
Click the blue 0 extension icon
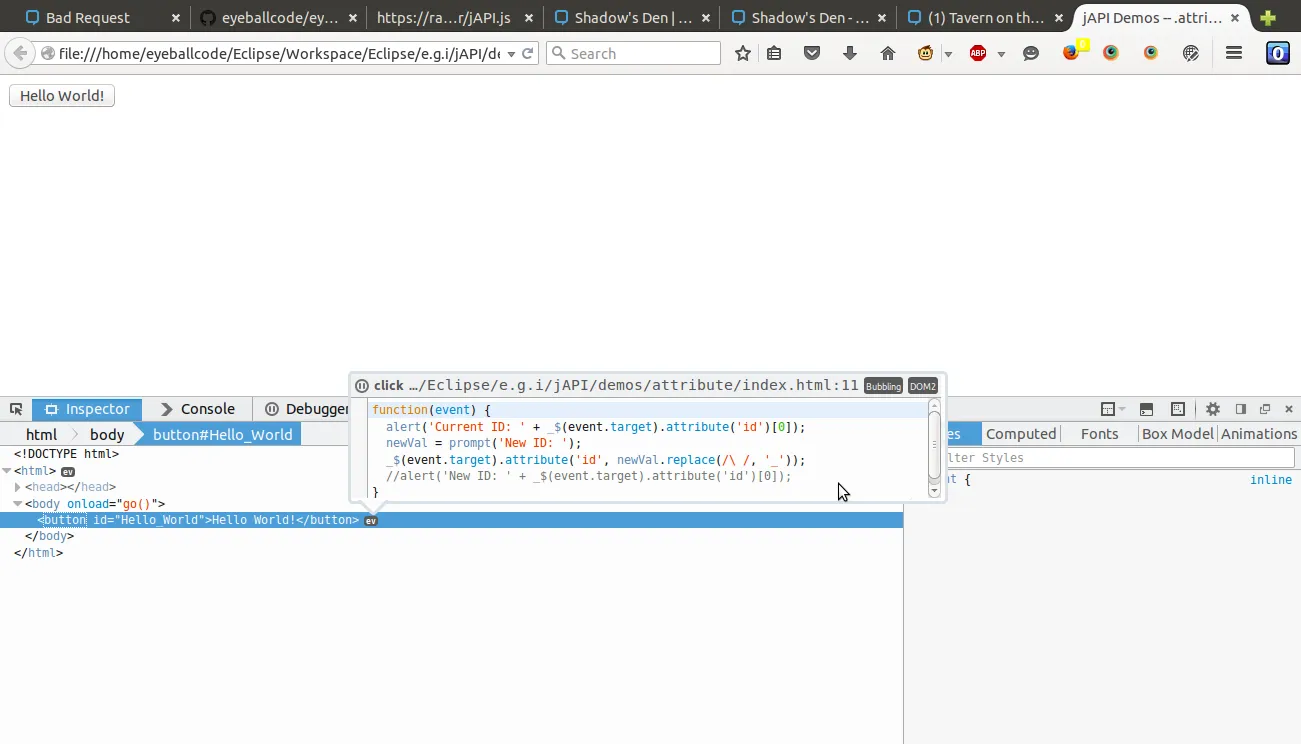[x=1278, y=53]
